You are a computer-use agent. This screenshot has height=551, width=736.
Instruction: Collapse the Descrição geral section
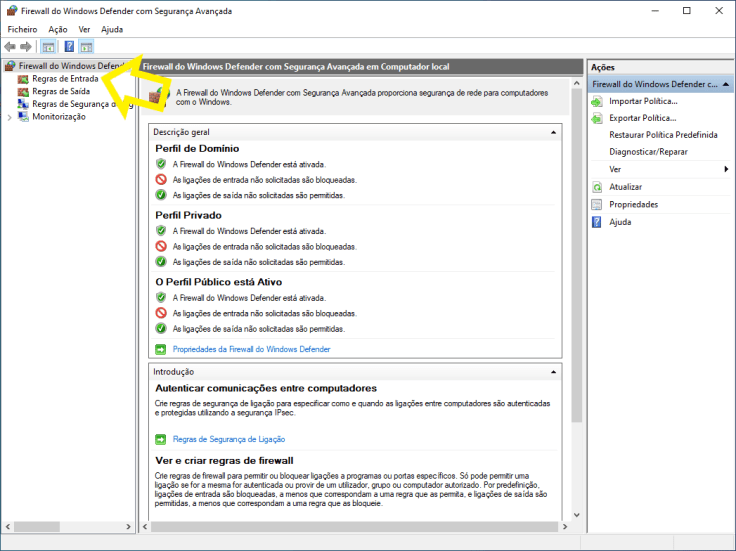click(x=553, y=132)
